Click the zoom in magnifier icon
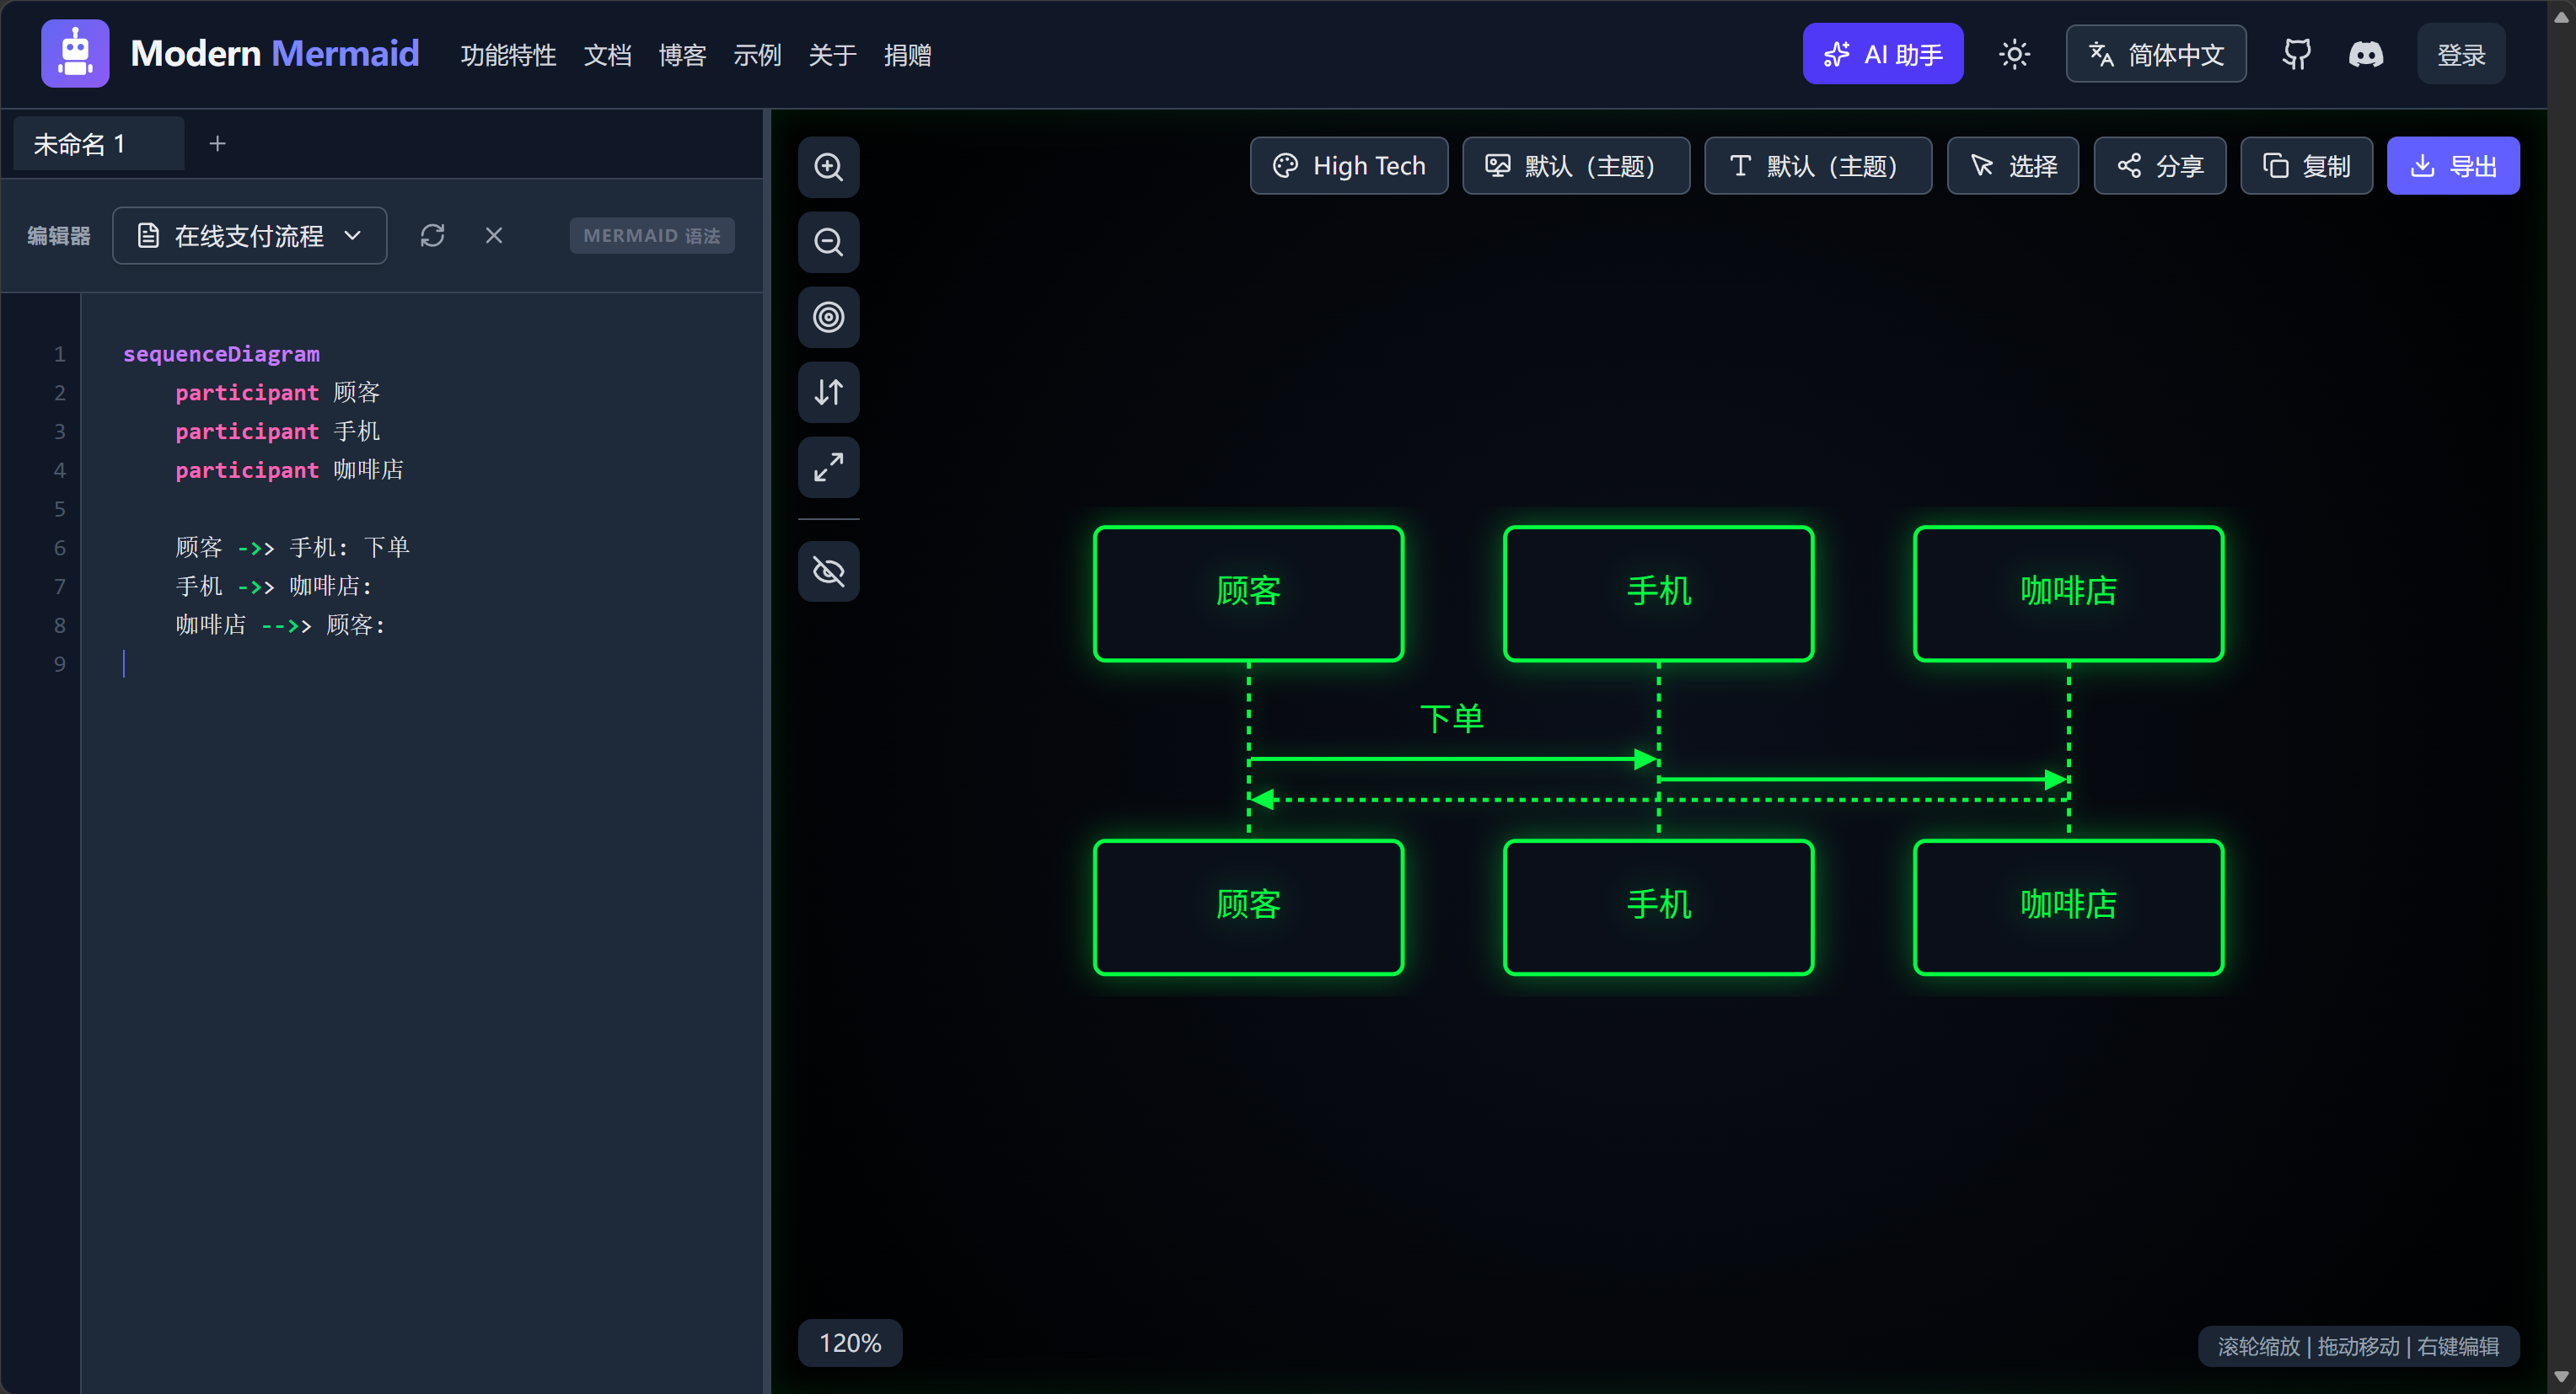The width and height of the screenshot is (2576, 1394). [828, 167]
